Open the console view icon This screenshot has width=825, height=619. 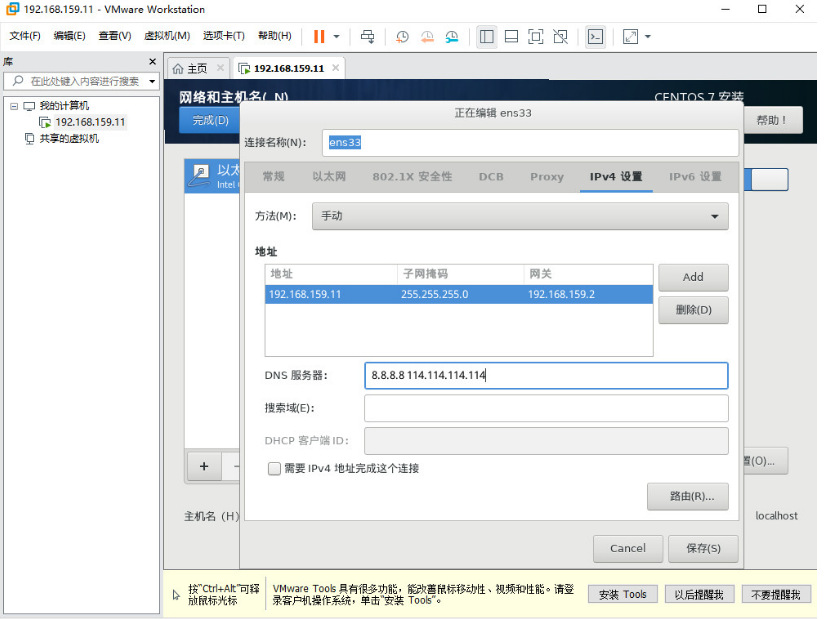[595, 36]
